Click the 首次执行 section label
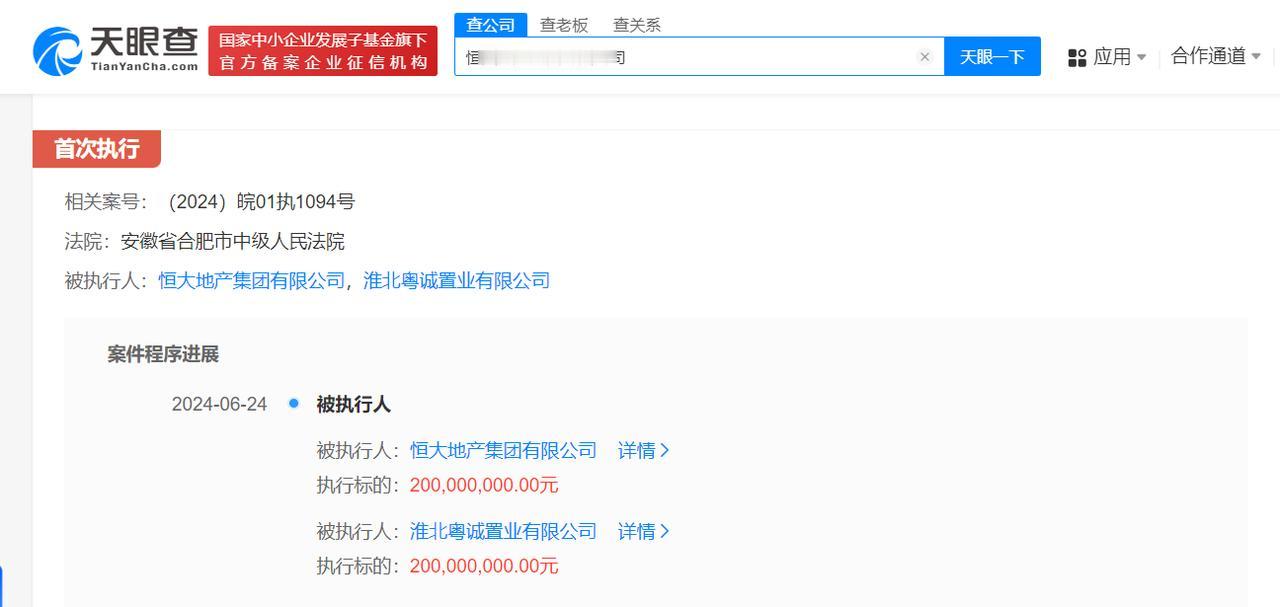1280x607 pixels. click(96, 149)
